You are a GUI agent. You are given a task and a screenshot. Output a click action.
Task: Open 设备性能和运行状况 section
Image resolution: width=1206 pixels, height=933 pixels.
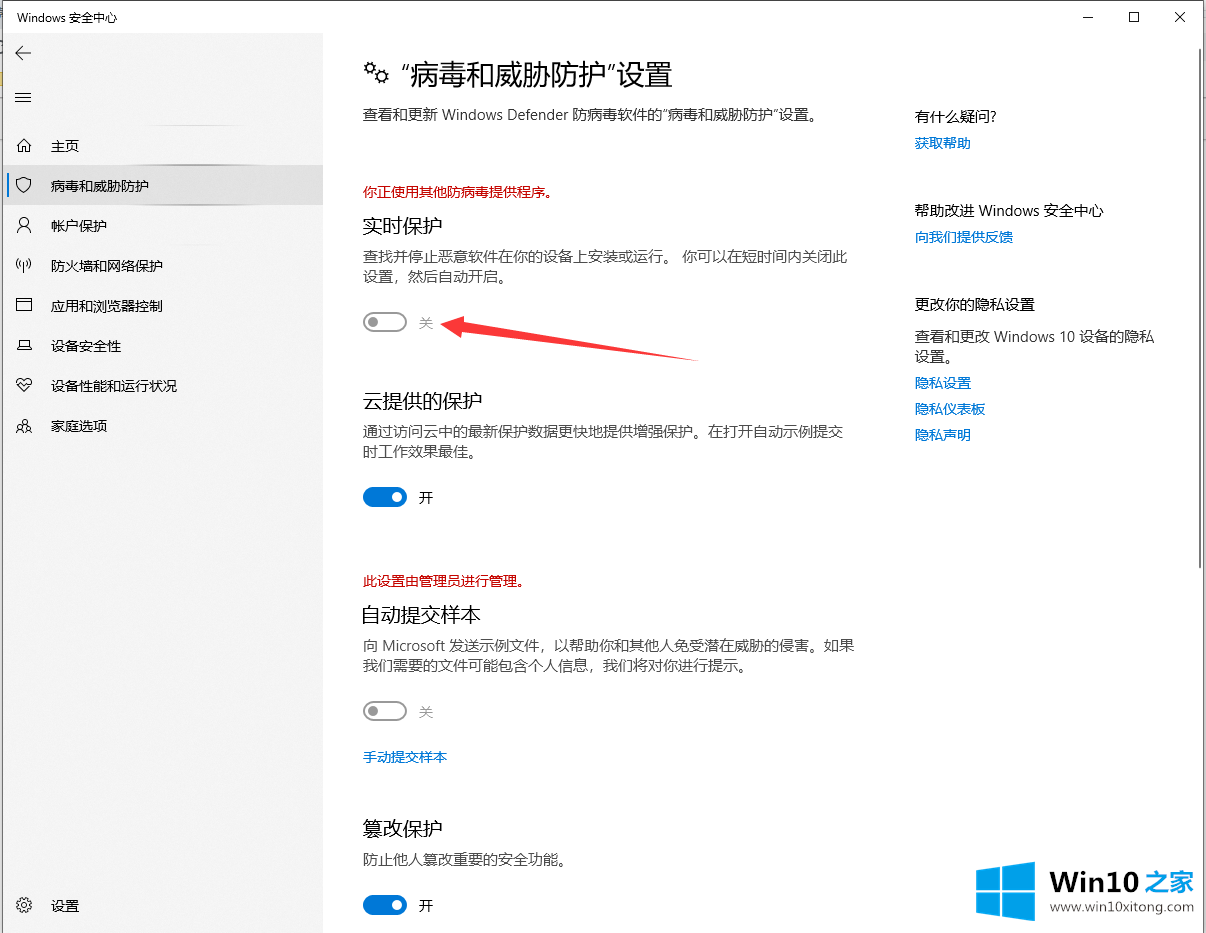coord(163,386)
